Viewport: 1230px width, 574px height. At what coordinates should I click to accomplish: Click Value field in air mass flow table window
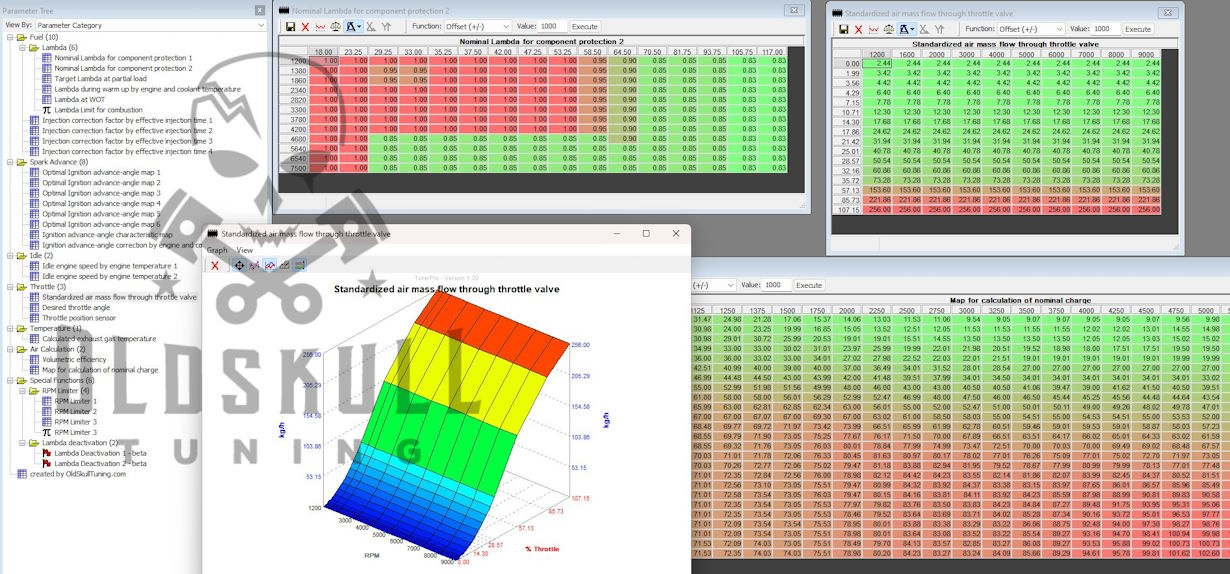1106,29
